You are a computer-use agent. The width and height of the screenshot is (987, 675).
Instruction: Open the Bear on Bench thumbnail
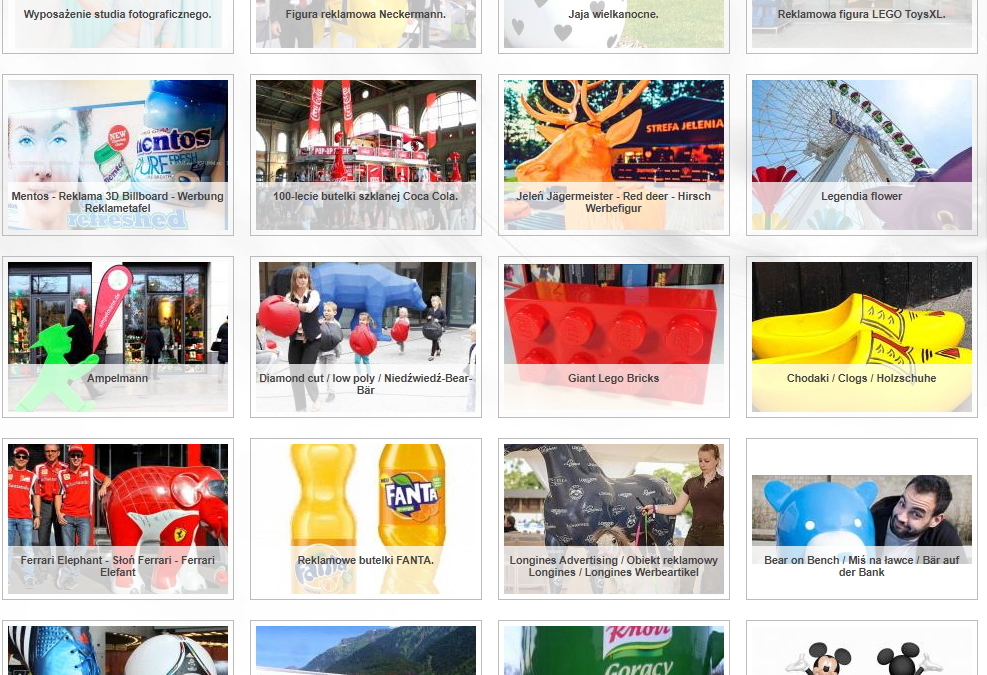[x=862, y=519]
